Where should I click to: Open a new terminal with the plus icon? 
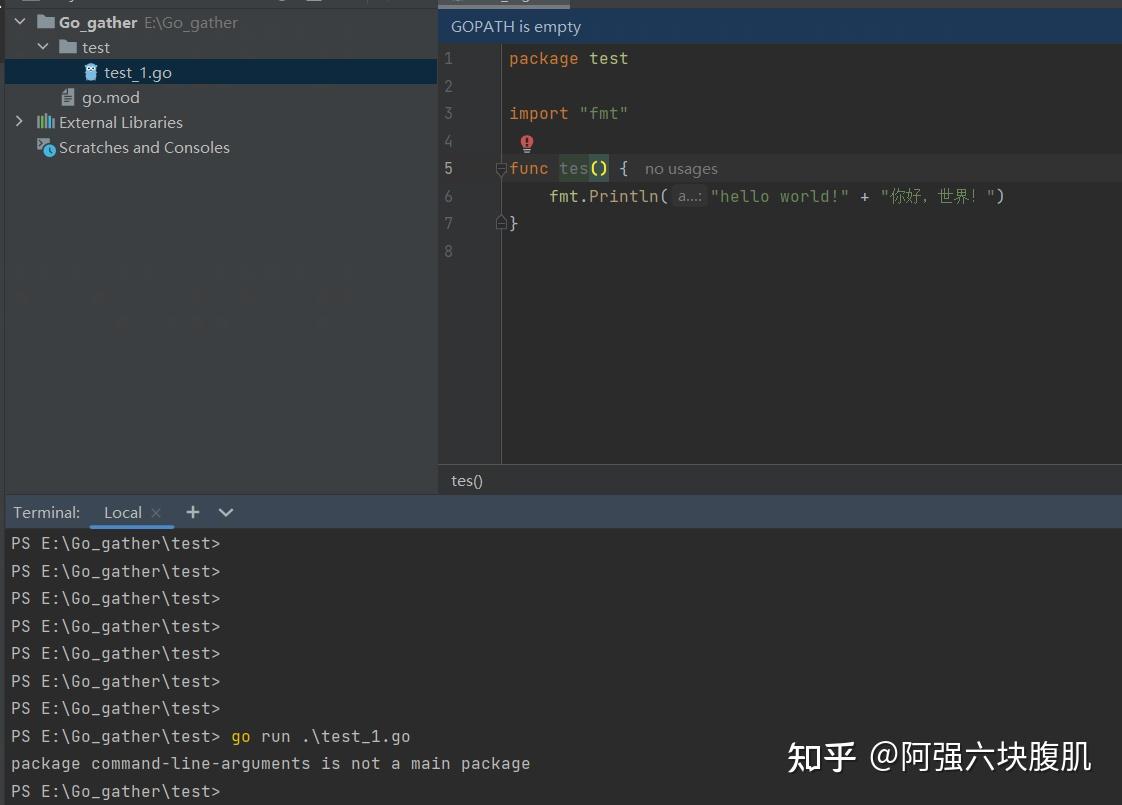click(192, 512)
